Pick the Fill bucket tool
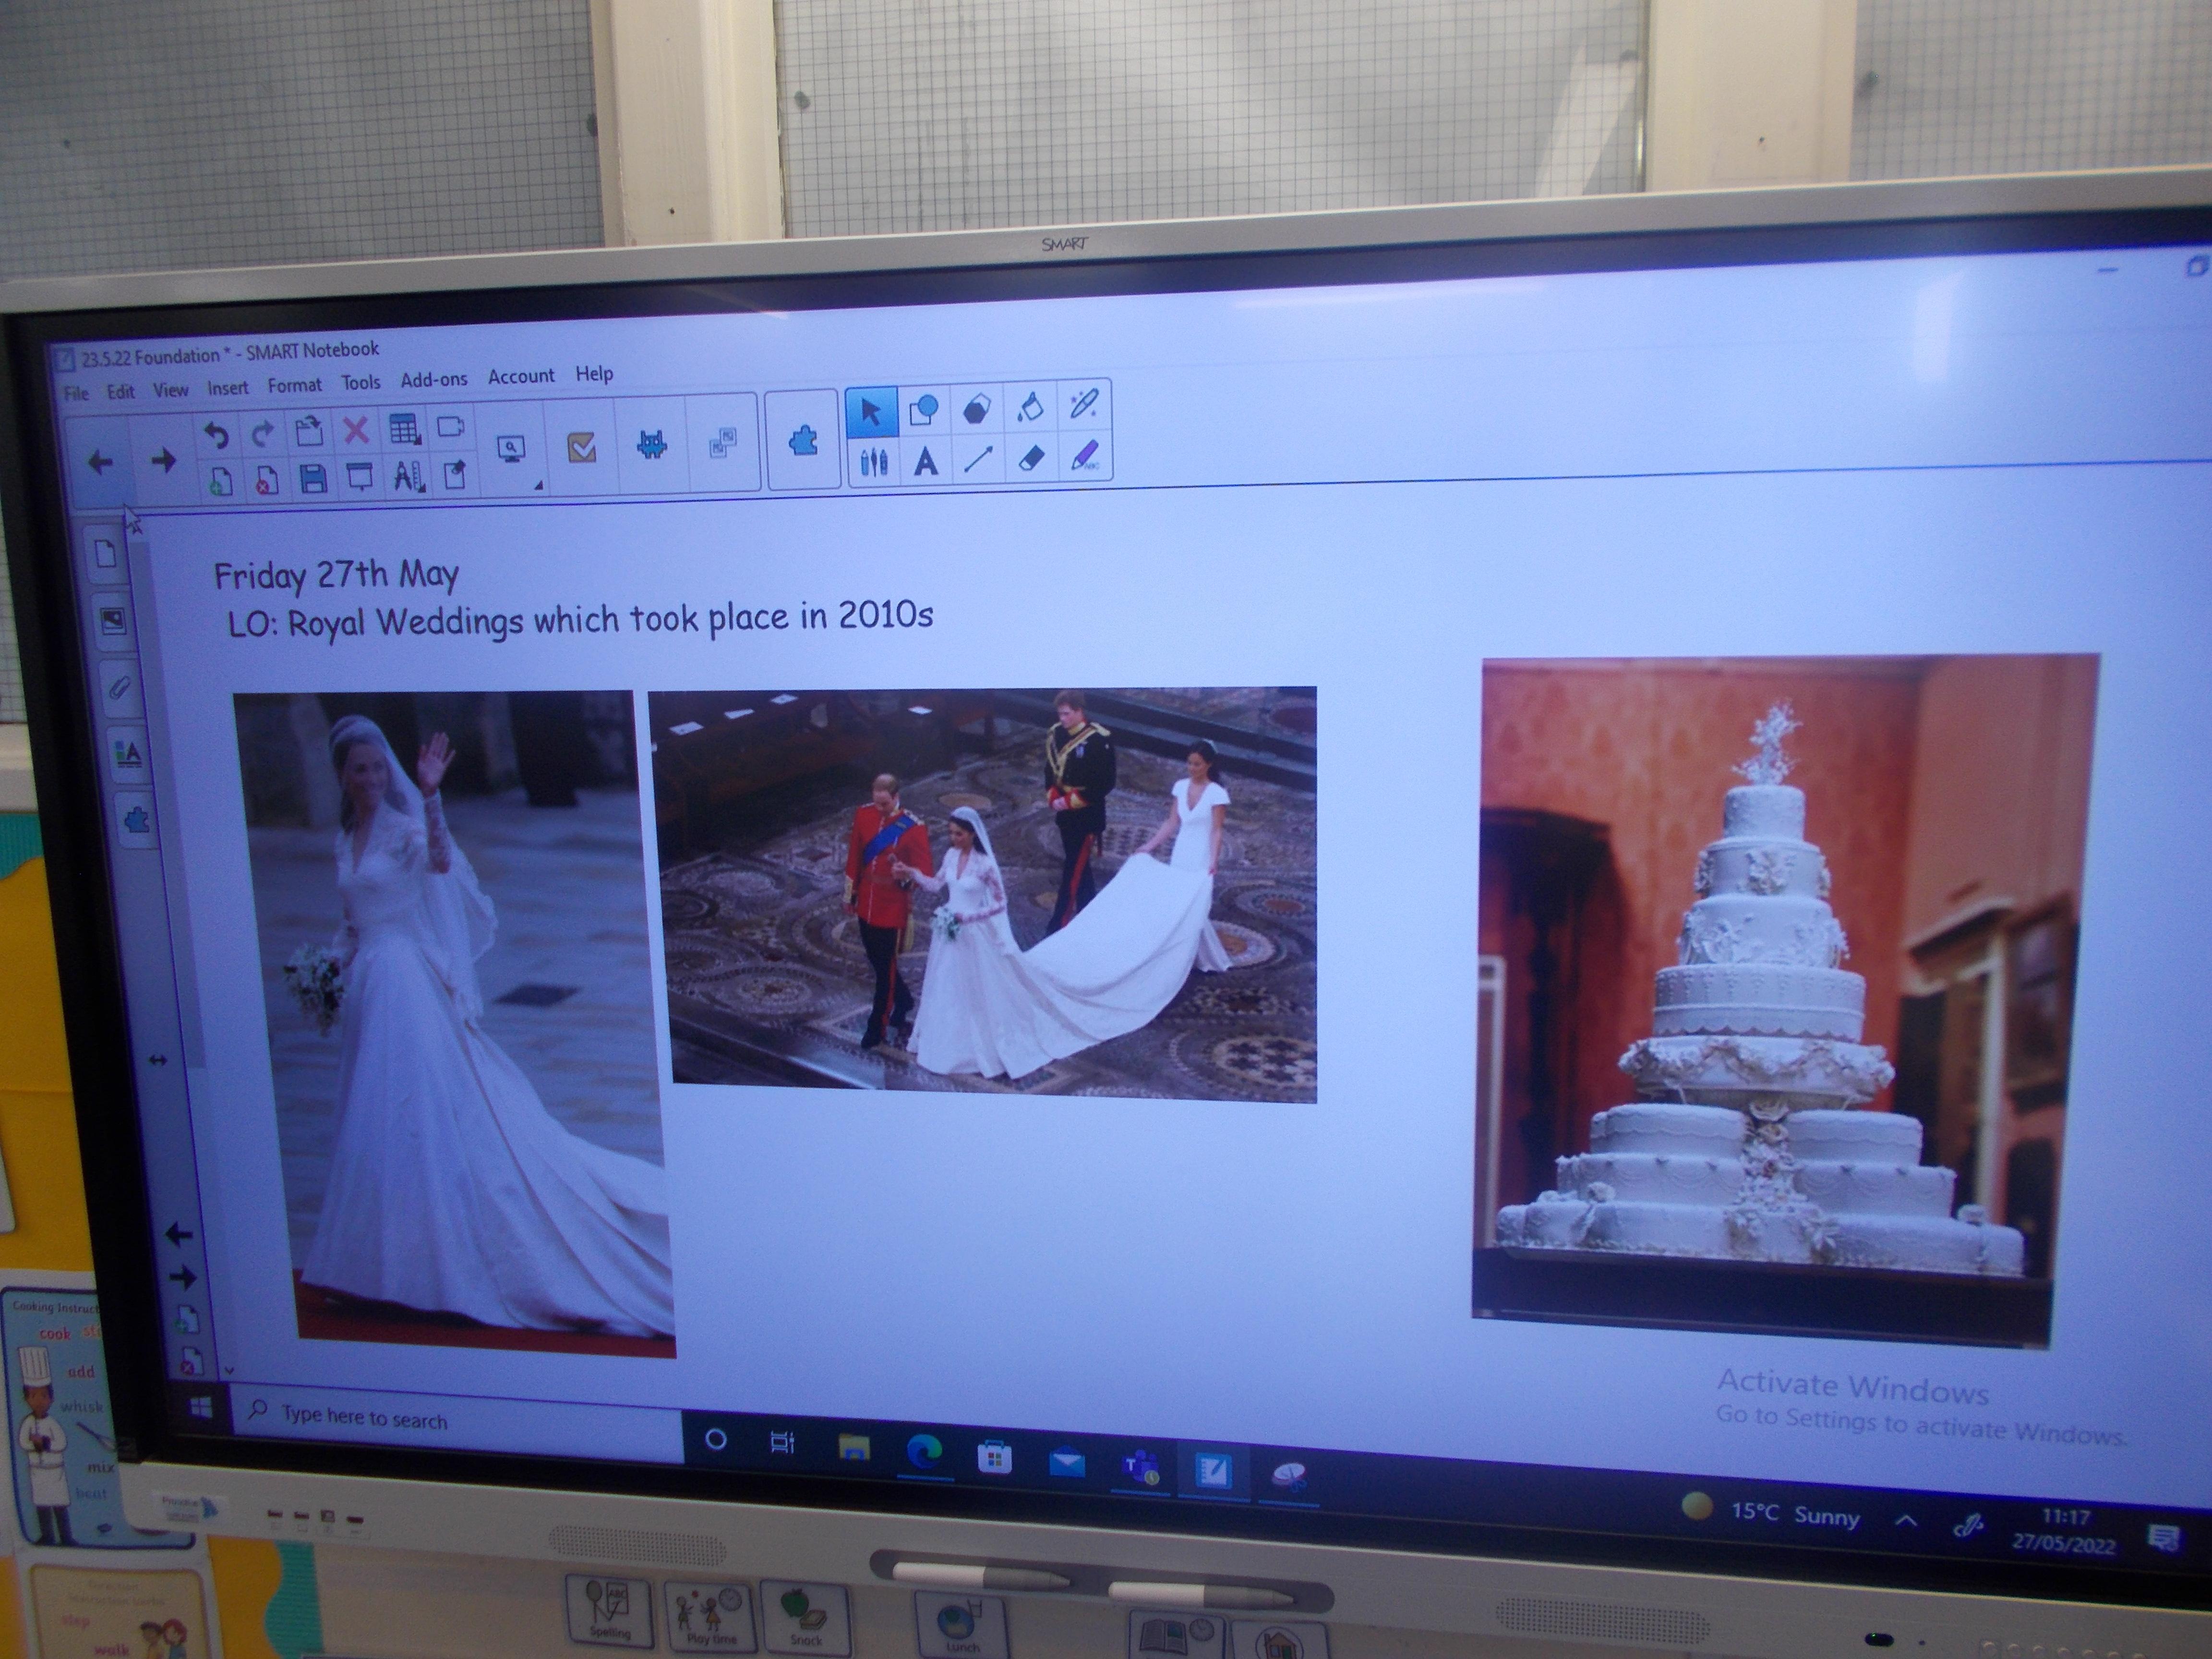 (1030, 407)
